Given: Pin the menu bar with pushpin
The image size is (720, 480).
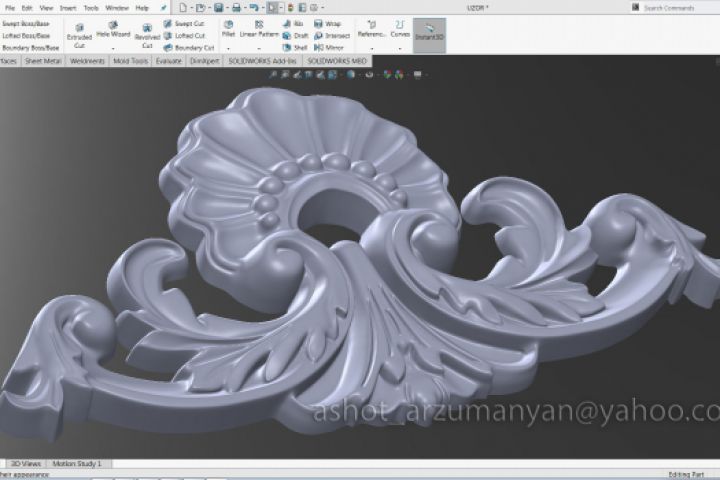Looking at the screenshot, I should coord(164,8).
